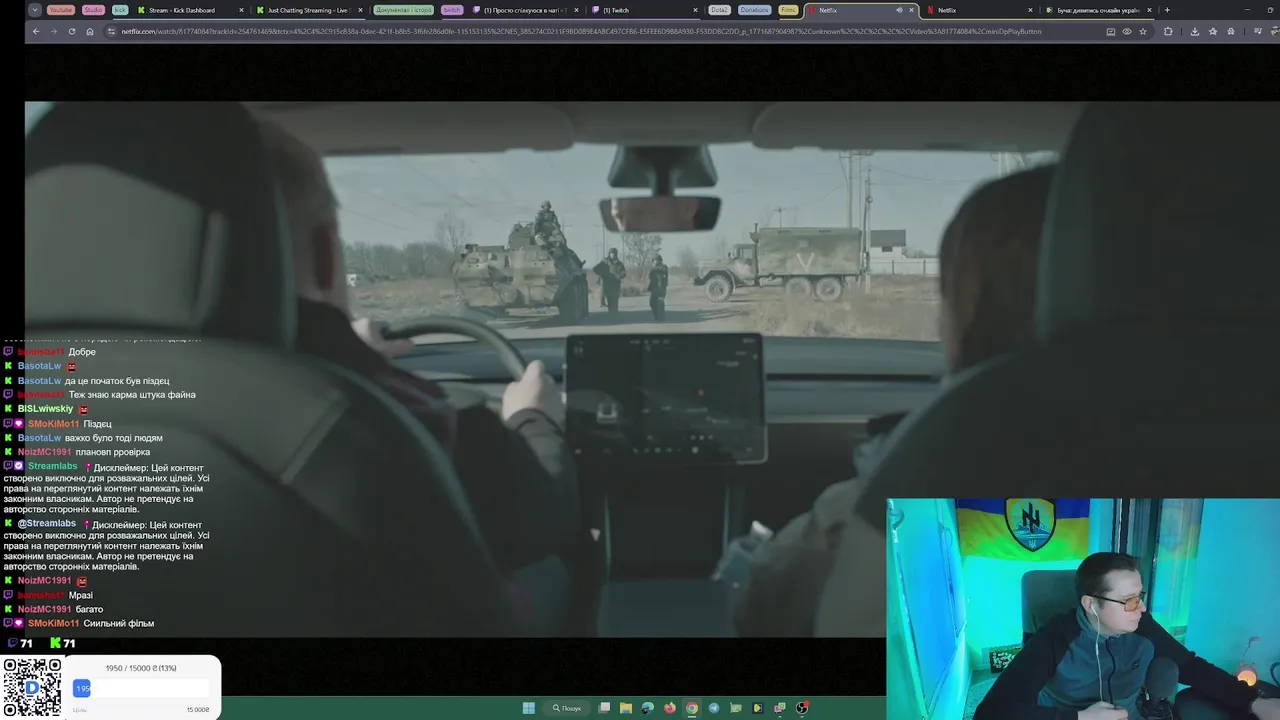The image size is (1280, 720).
Task: Open OBS Studio from taskbar
Action: click(x=802, y=708)
